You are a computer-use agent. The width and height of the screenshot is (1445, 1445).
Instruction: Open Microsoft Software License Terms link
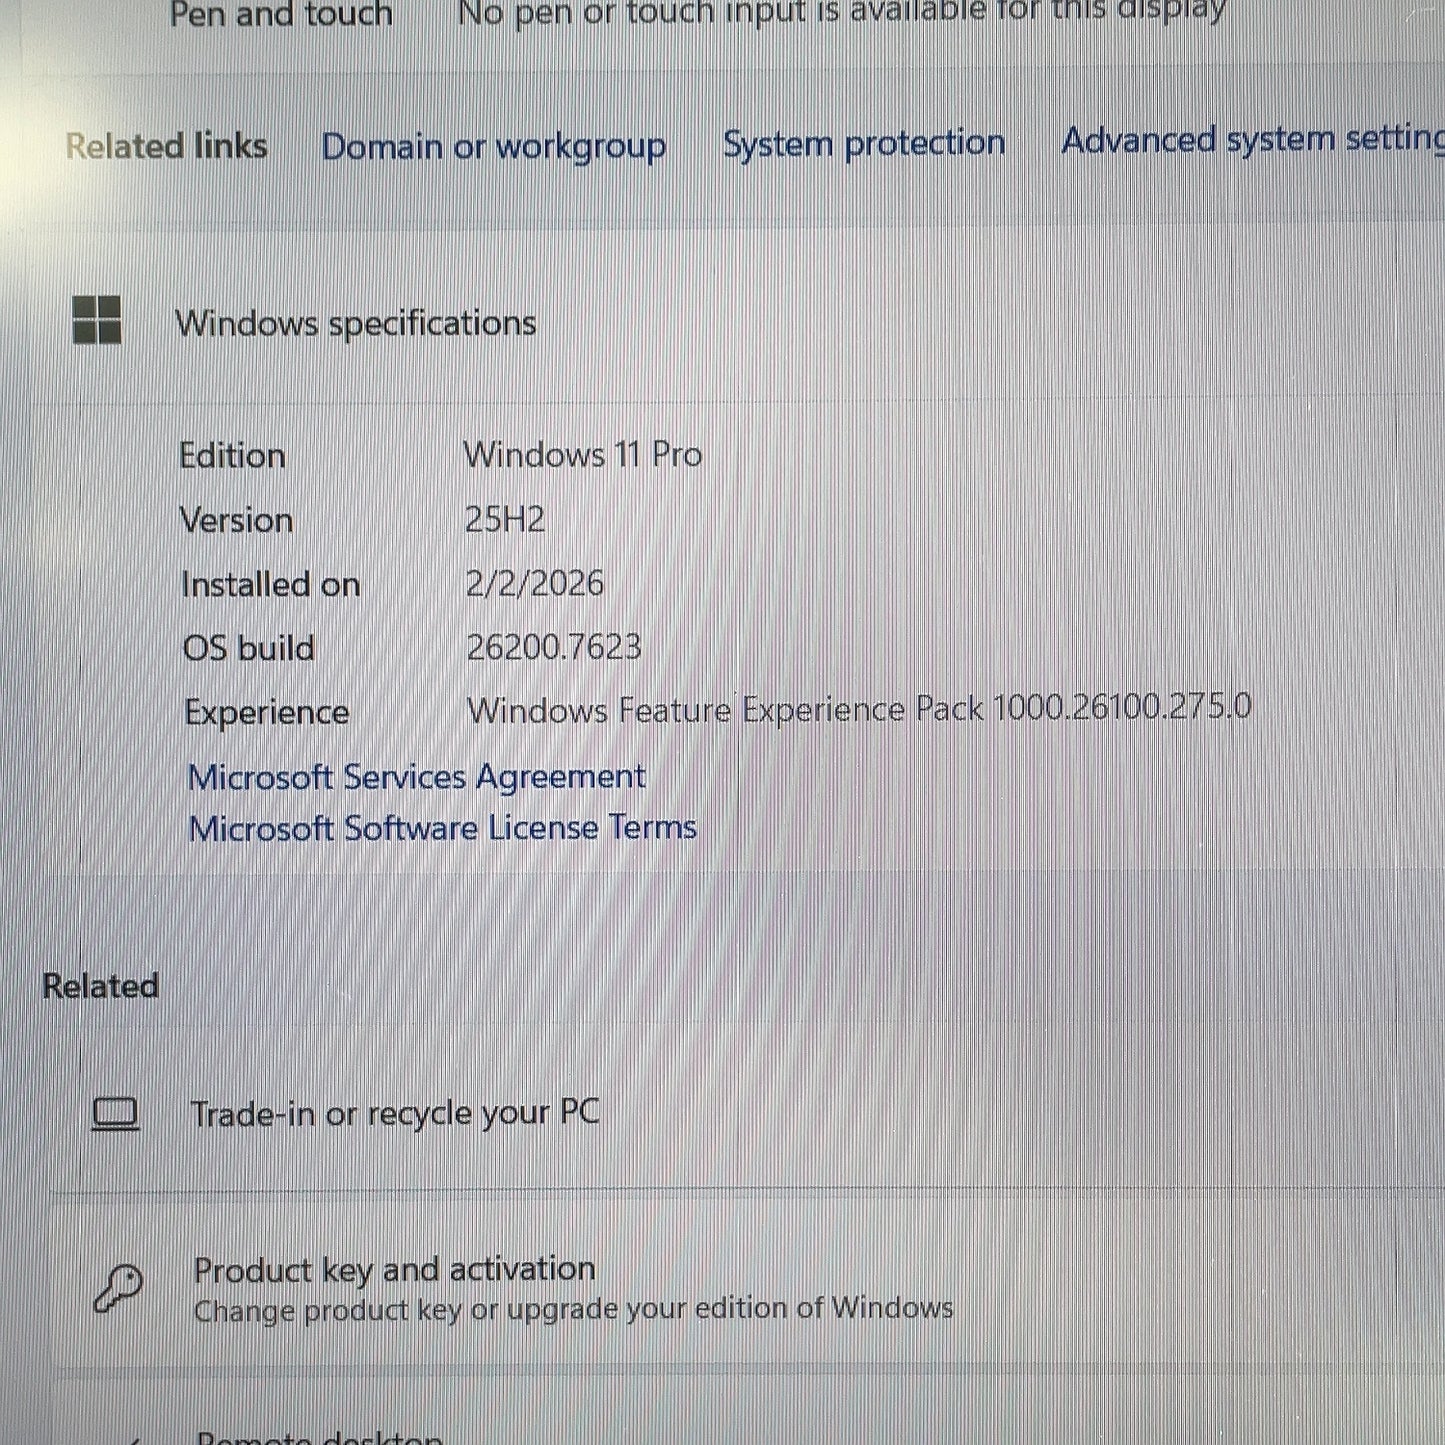pyautogui.click(x=443, y=828)
